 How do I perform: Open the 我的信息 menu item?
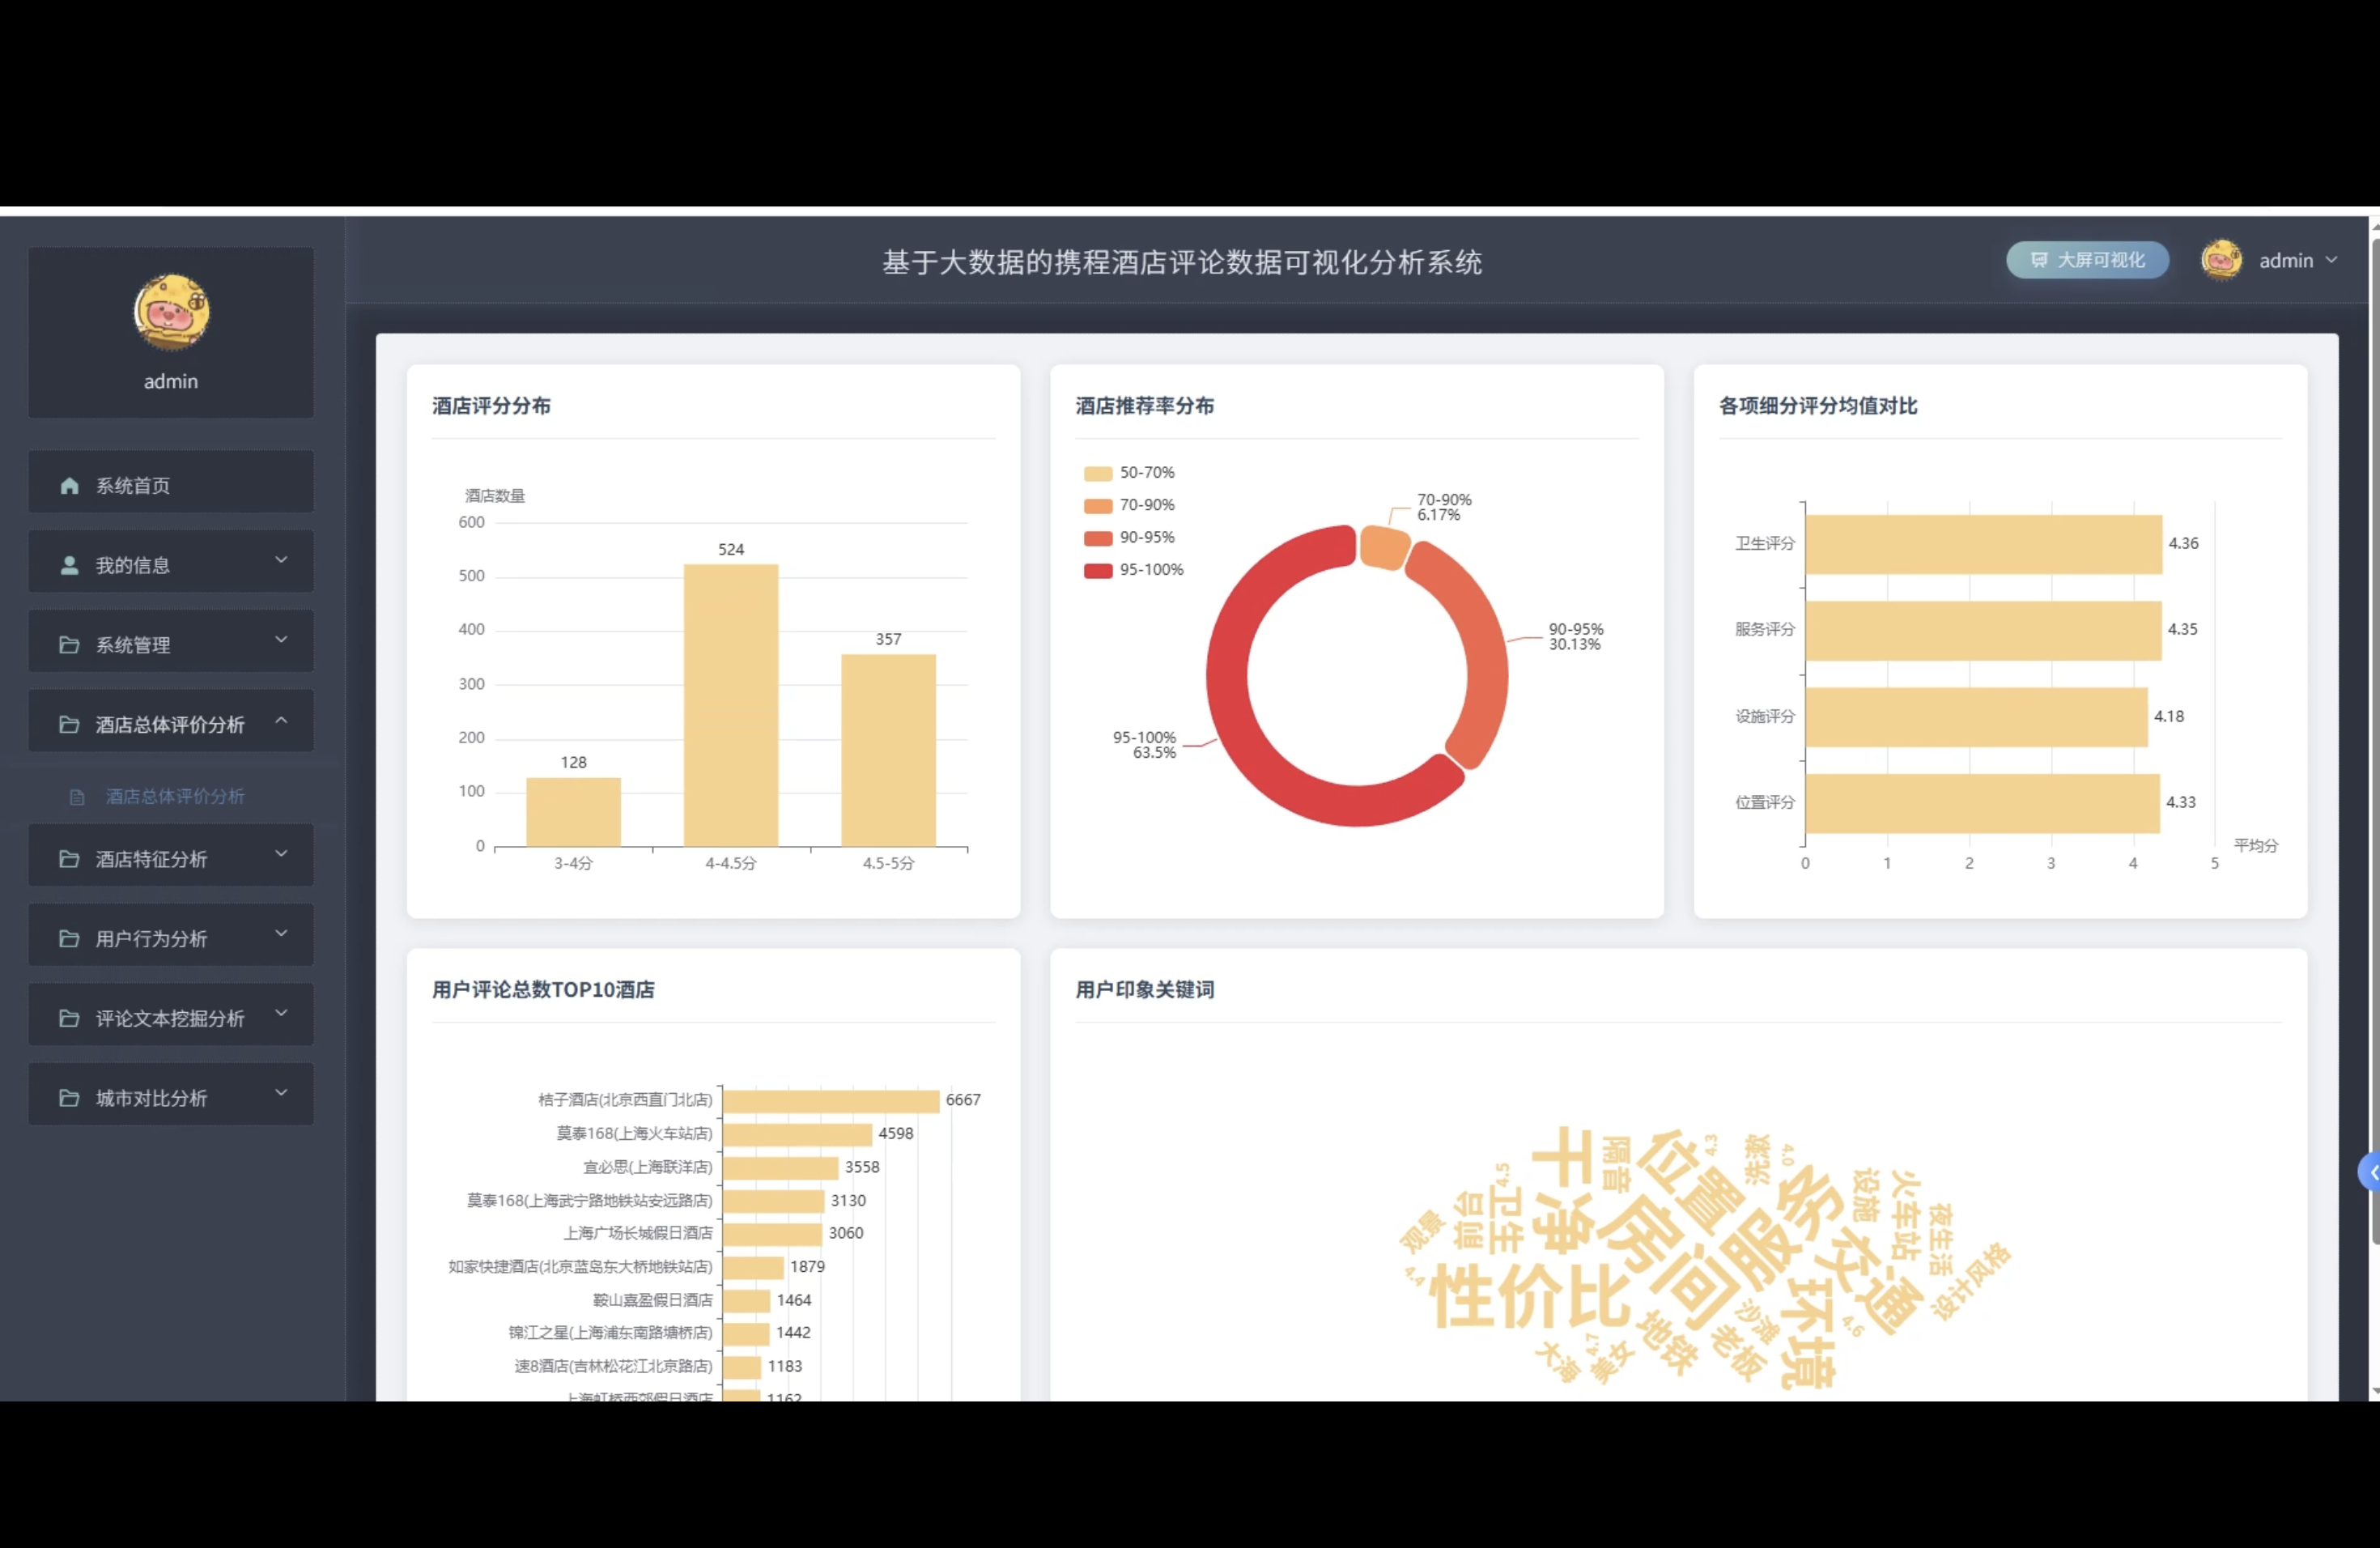point(171,562)
